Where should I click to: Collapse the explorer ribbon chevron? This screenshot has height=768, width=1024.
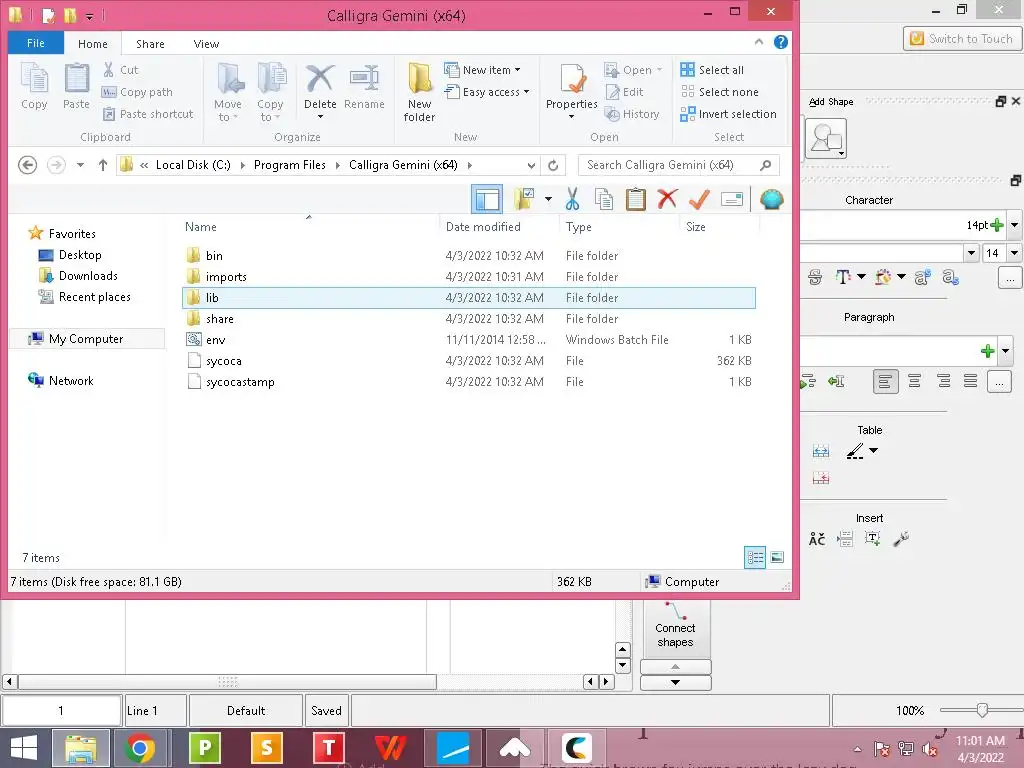tap(759, 42)
